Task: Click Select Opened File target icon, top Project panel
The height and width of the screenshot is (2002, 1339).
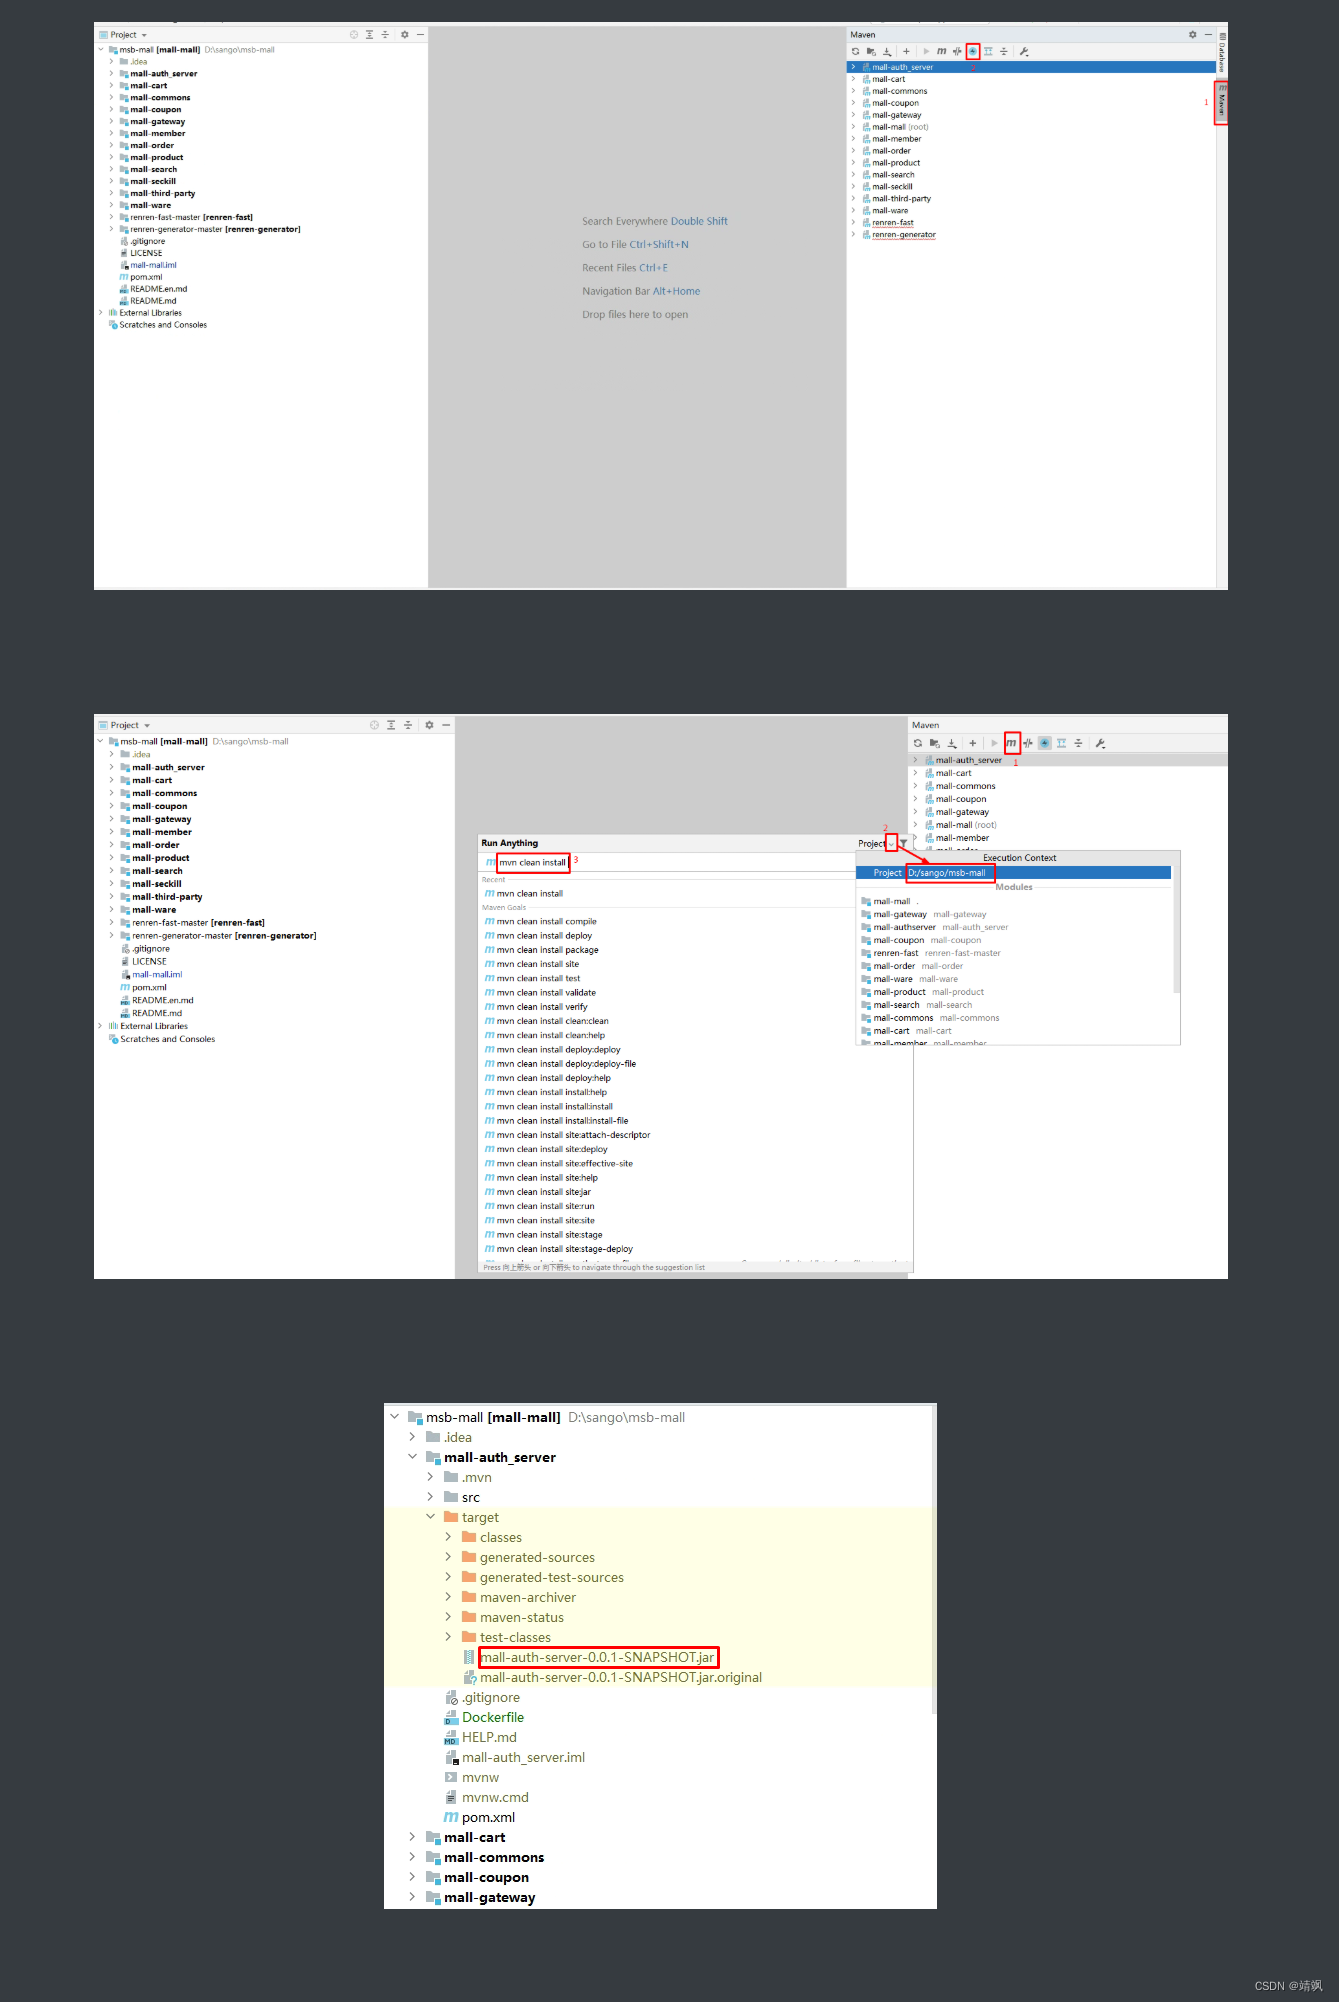Action: click(x=353, y=34)
